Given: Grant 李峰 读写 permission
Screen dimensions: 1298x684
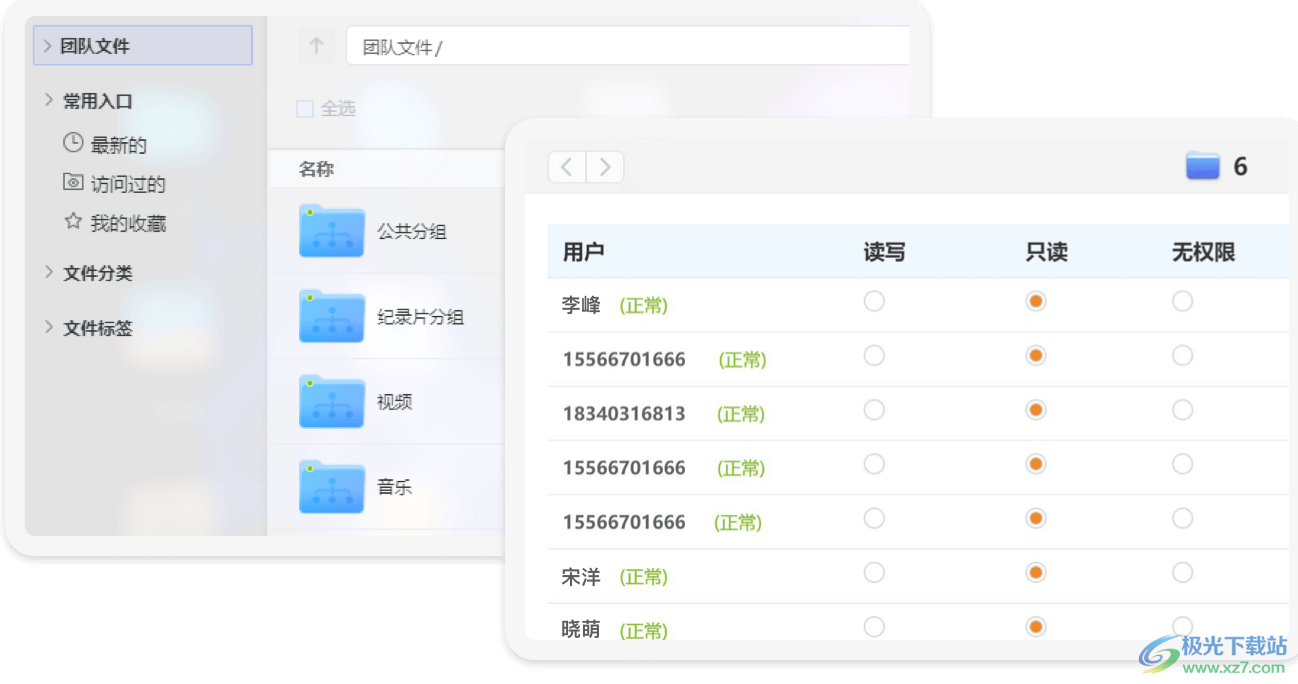Looking at the screenshot, I should click(874, 300).
